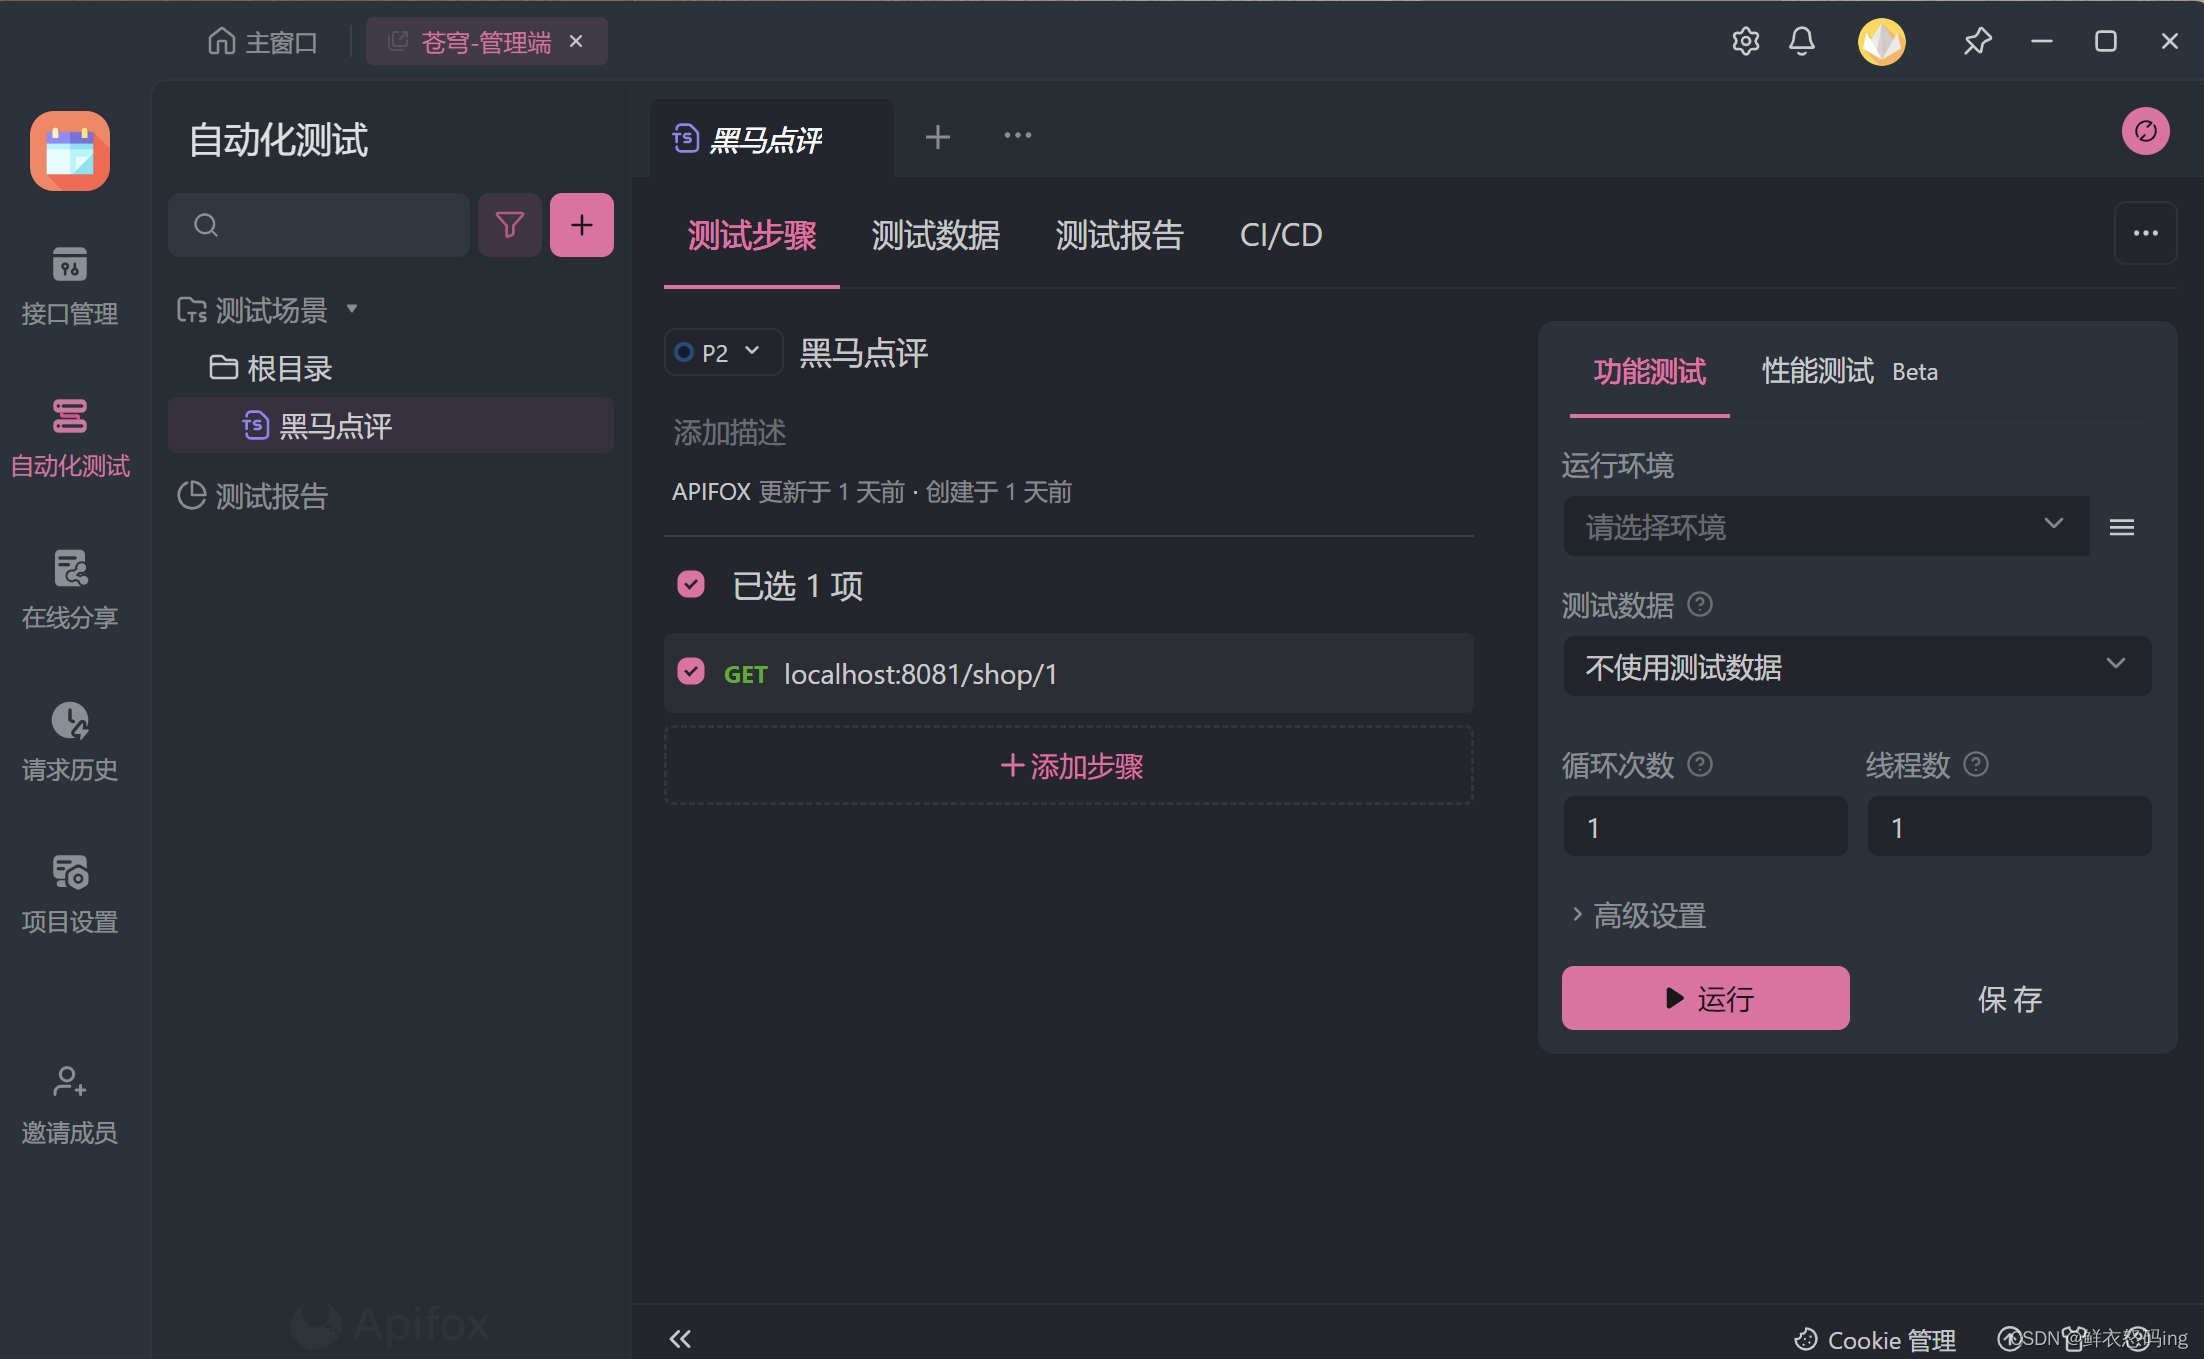Open the P2 priority dropdown
Image resolution: width=2204 pixels, height=1359 pixels.
[722, 352]
